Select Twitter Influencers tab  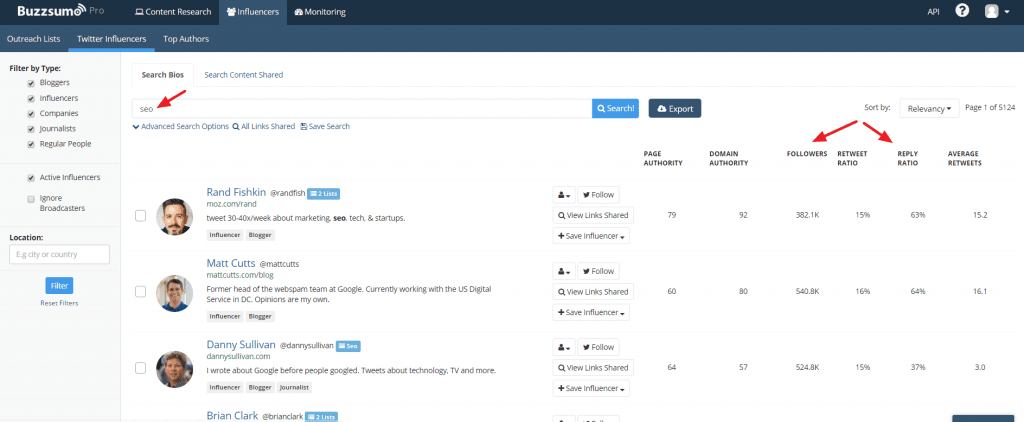pos(112,39)
